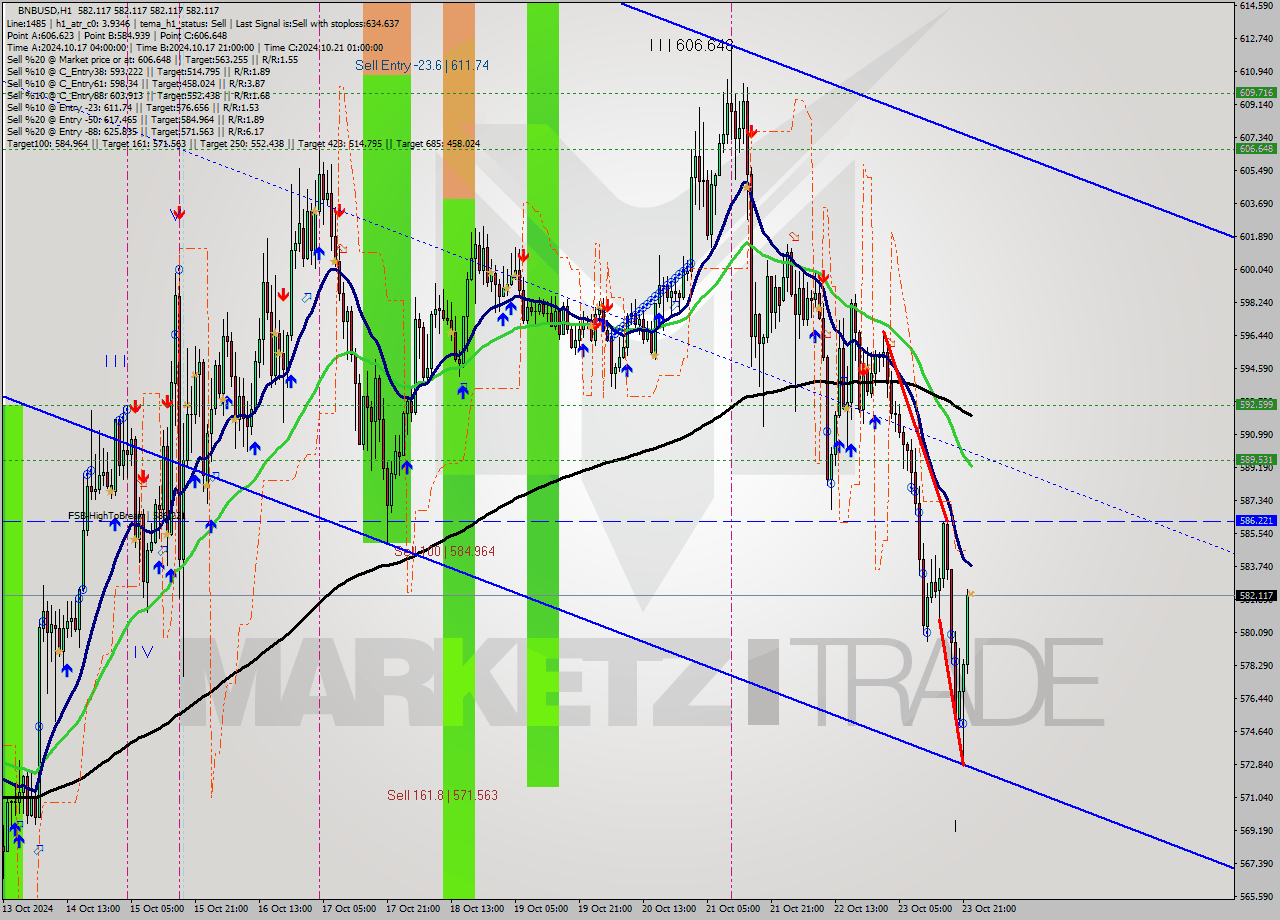Click the '20 Oct 13:00' time label
The height and width of the screenshot is (920, 1280).
670,909
